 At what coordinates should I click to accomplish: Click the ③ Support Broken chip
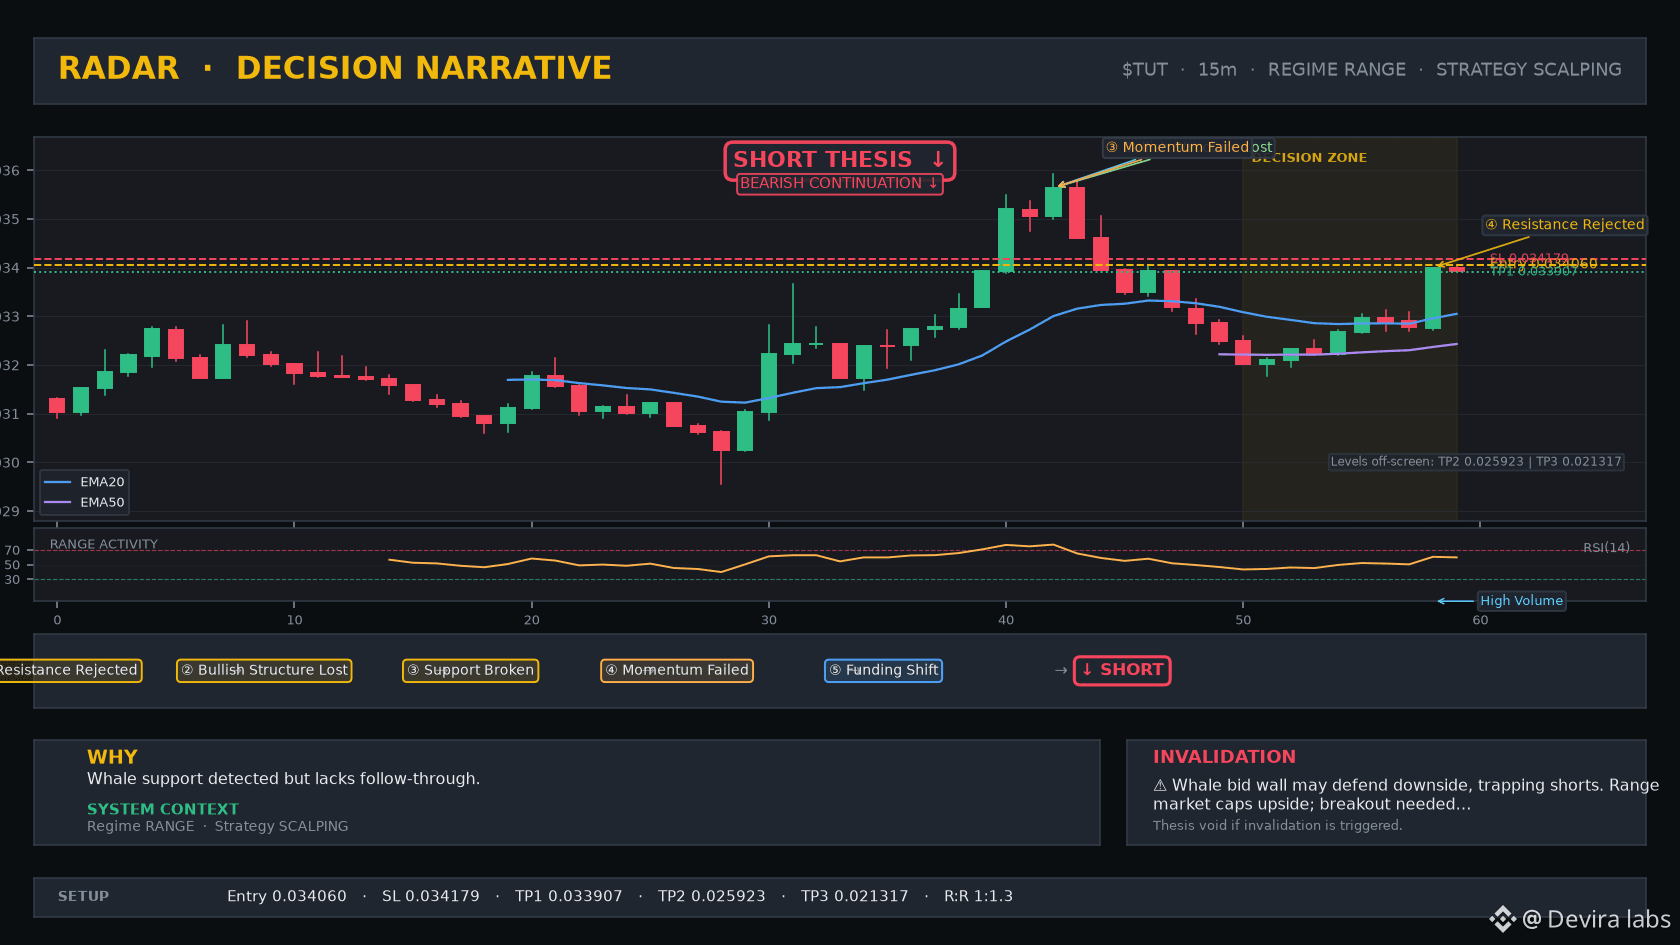470,670
